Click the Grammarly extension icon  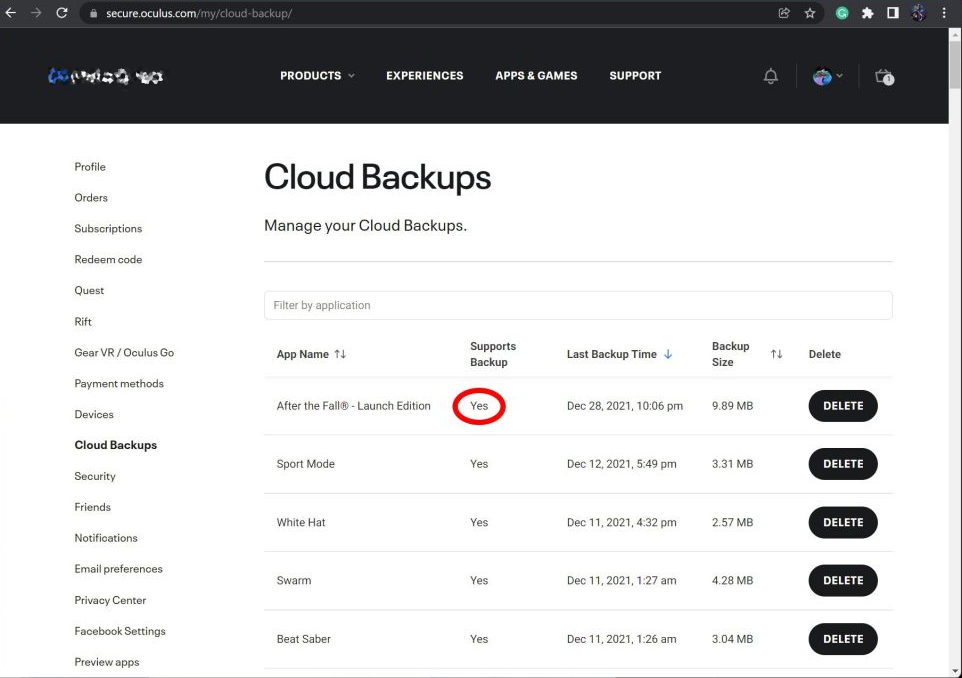coord(842,13)
